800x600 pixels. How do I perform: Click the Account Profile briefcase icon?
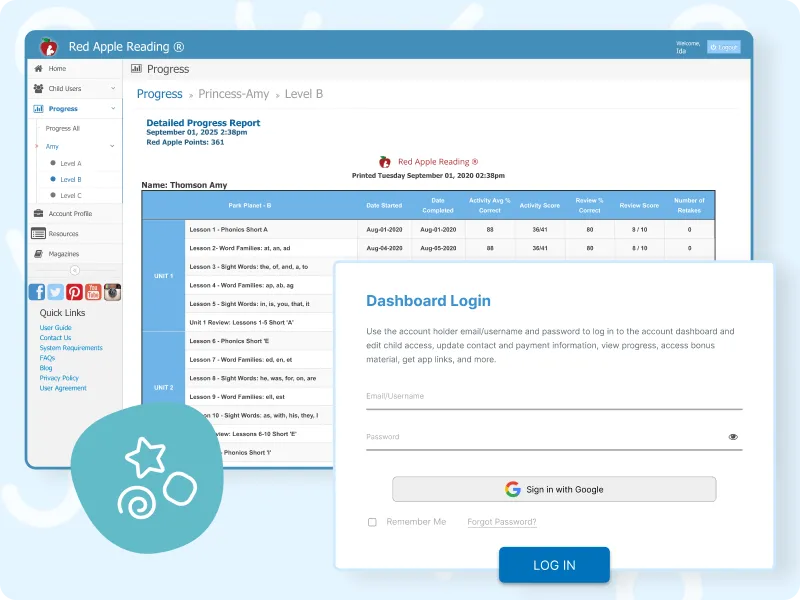[x=38, y=213]
